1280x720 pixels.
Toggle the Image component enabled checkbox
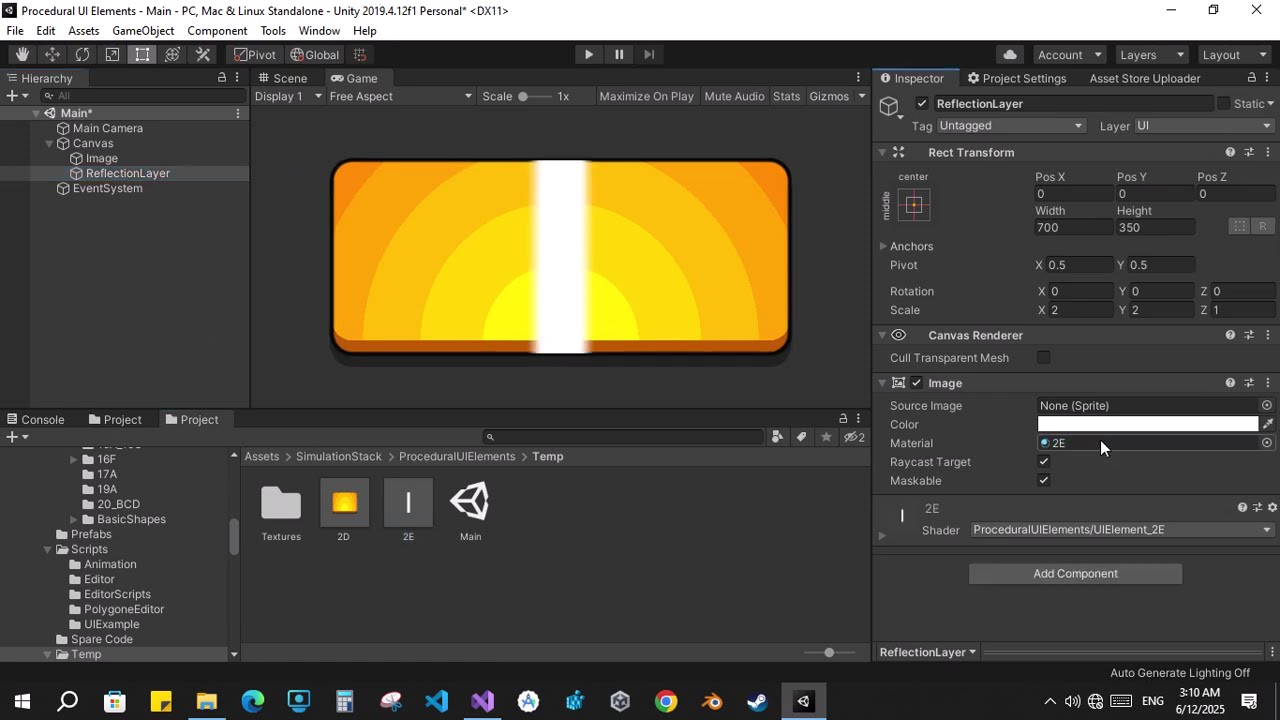(x=916, y=383)
